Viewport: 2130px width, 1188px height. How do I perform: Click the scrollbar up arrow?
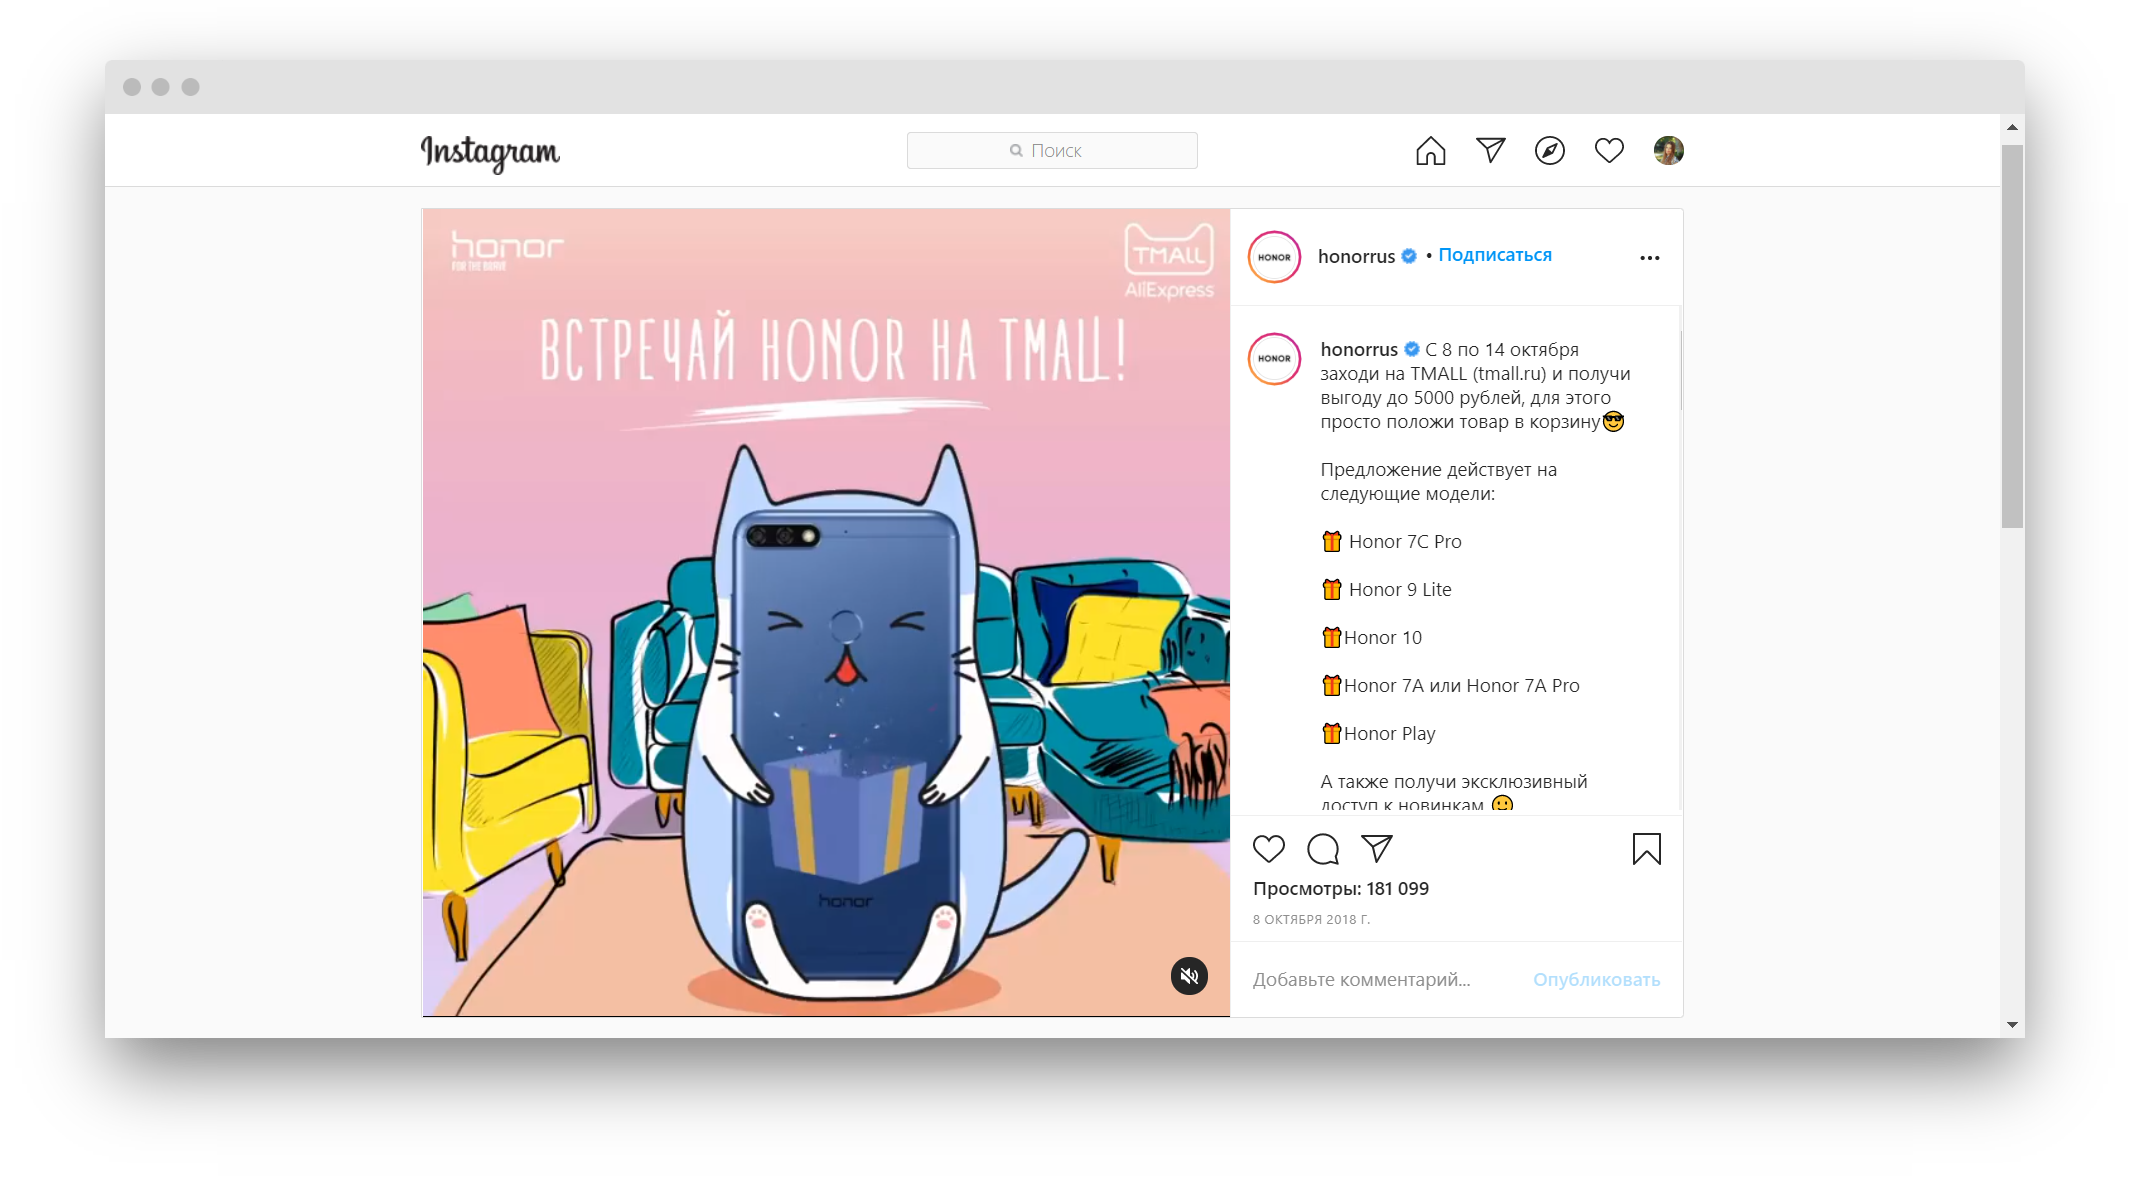coord(2012,128)
